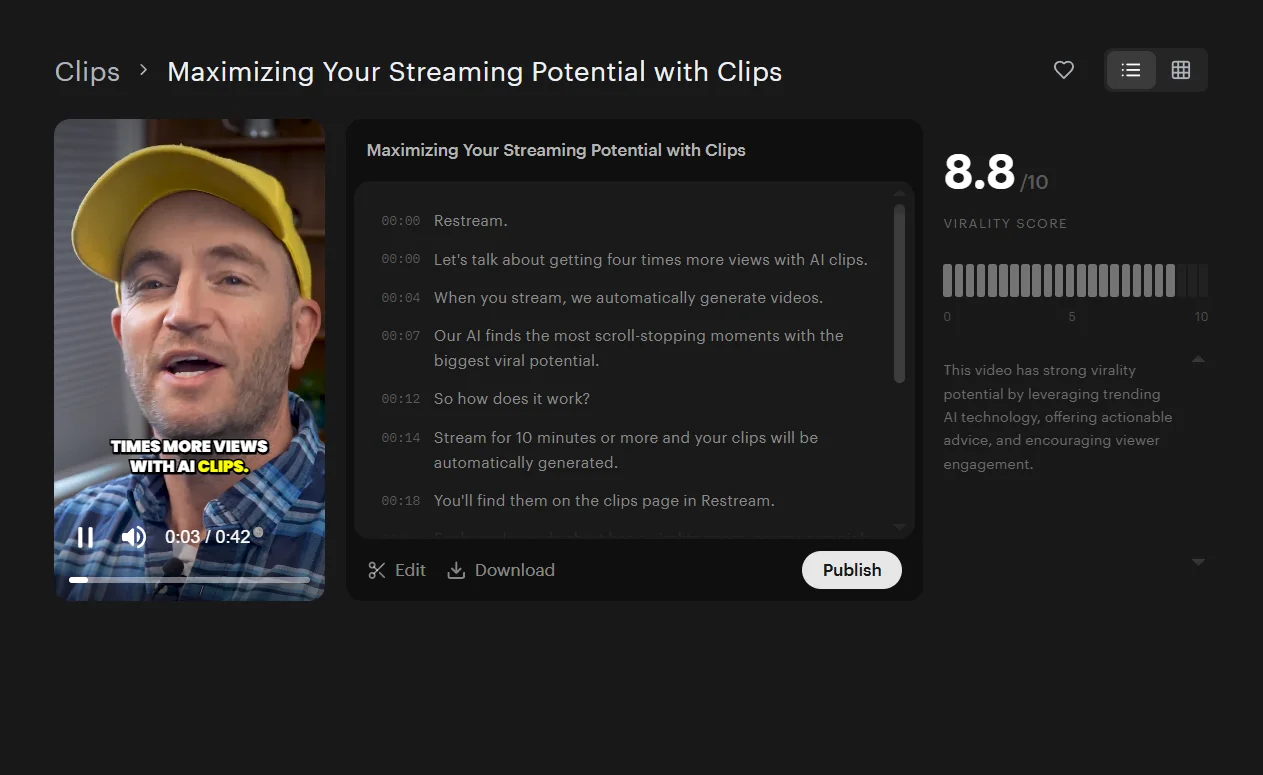Viewport: 1263px width, 775px height.
Task: Click the 00:12 timestamp
Action: (401, 399)
